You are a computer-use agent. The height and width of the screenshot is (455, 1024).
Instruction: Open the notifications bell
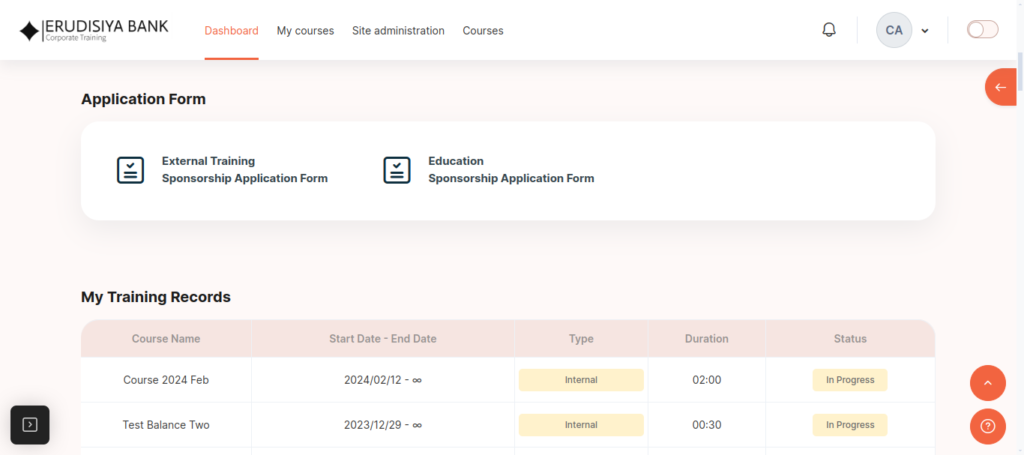(828, 30)
